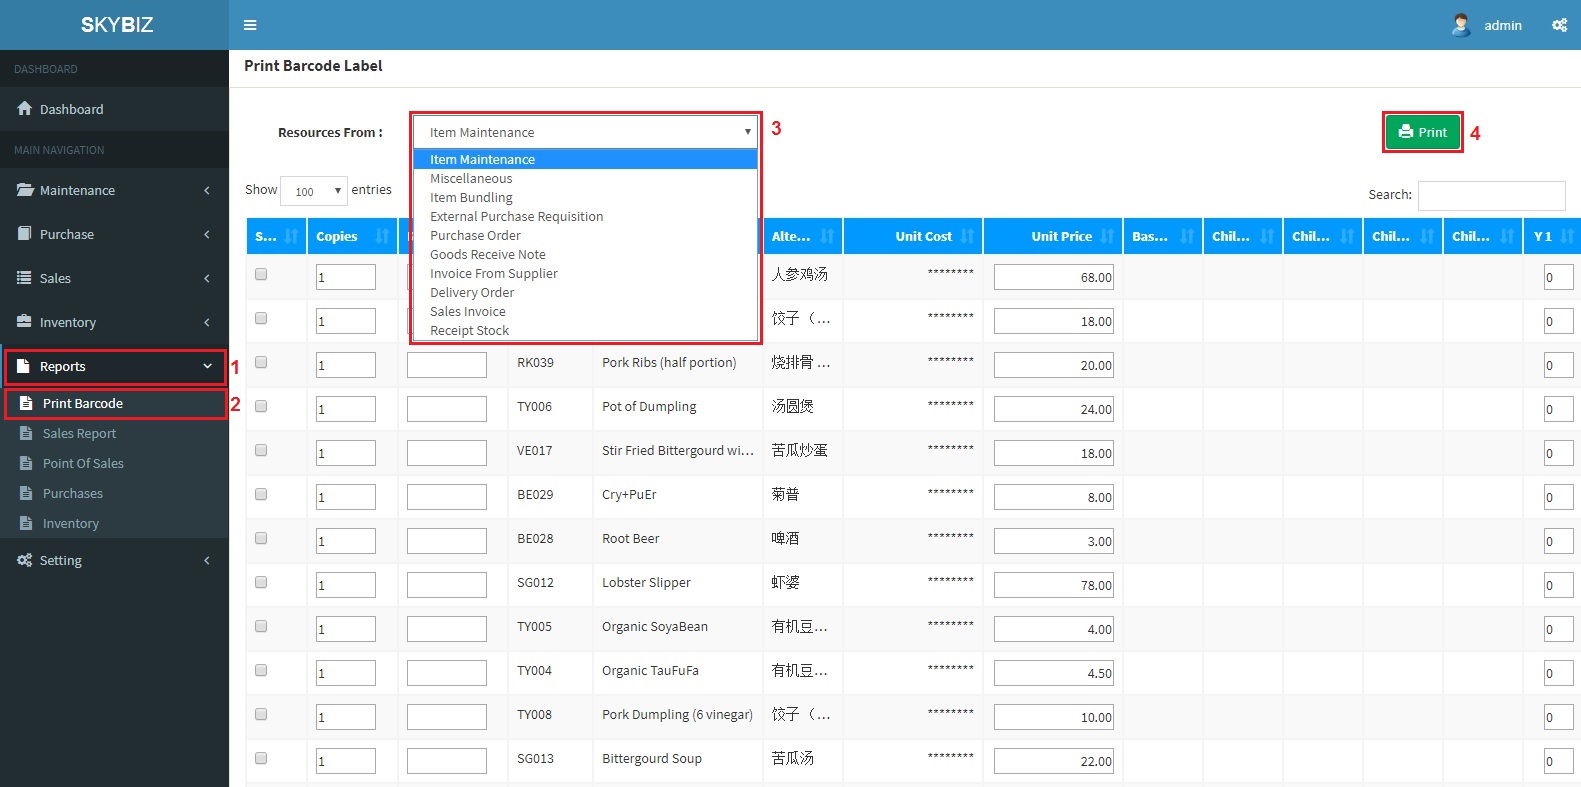
Task: Click the Dashboard home icon
Action: (25, 109)
